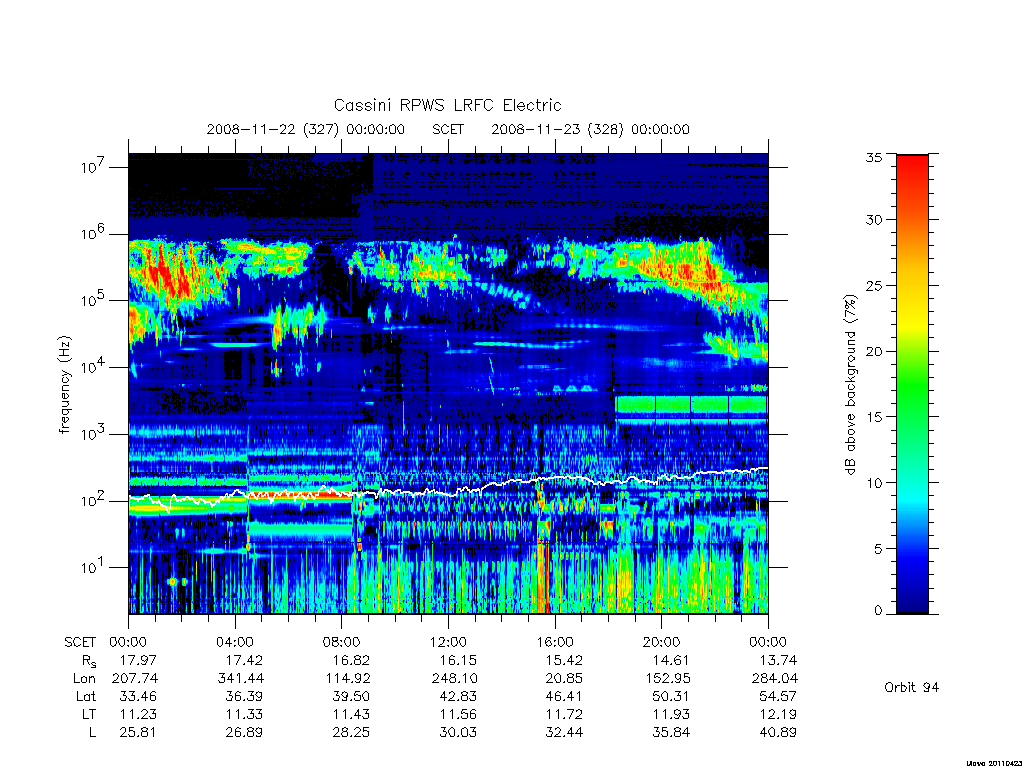Click the Rs value 16.15

pyautogui.click(x=458, y=660)
